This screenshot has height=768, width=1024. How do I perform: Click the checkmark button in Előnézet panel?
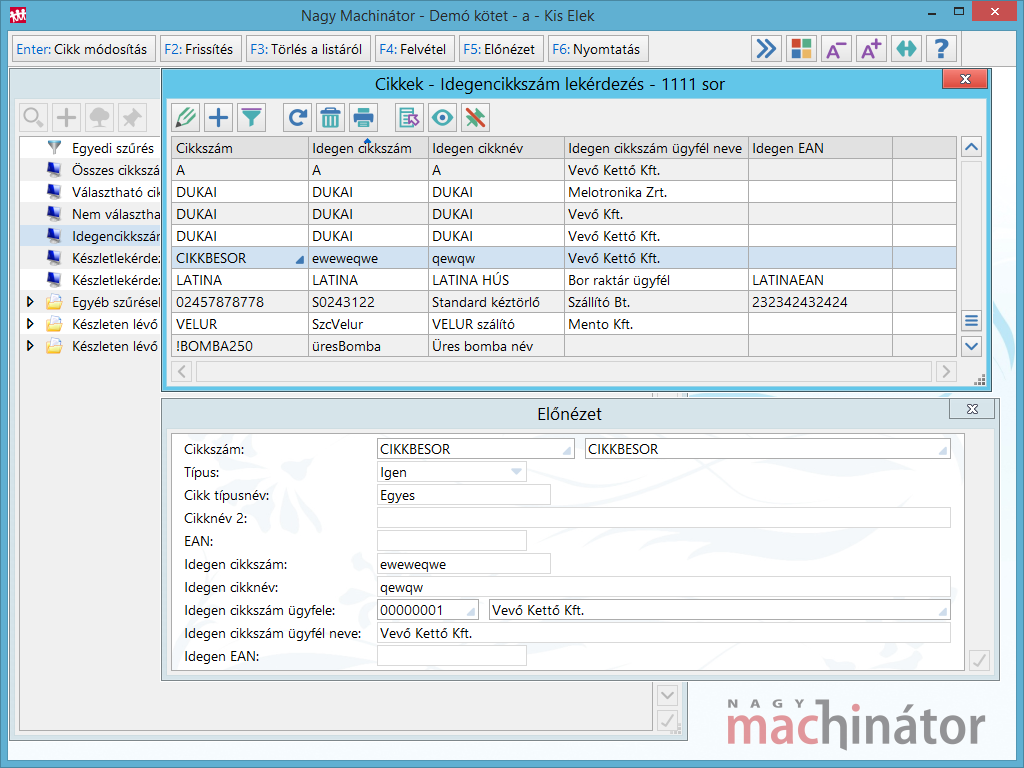(x=979, y=660)
